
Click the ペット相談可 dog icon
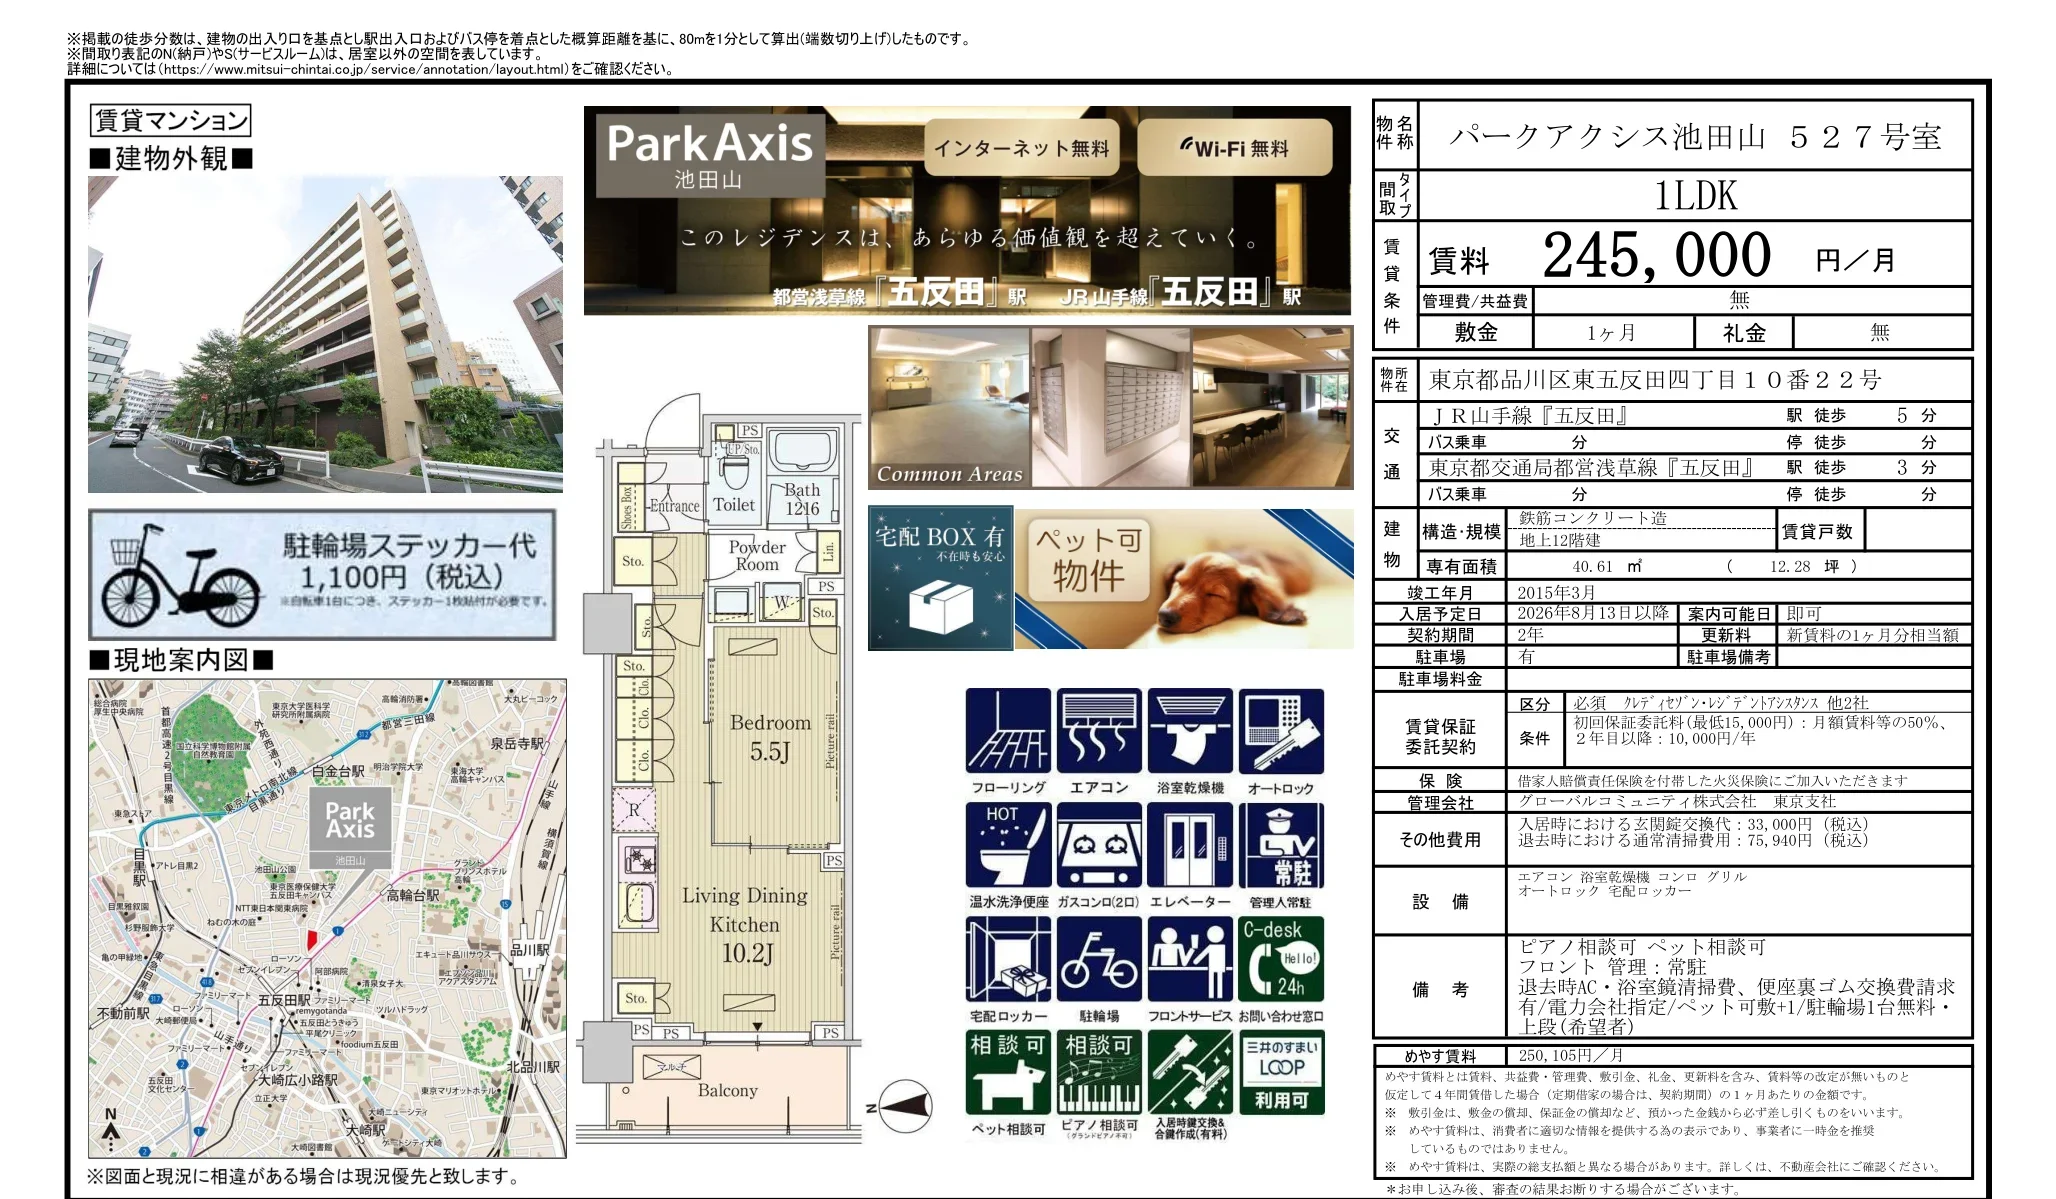click(1008, 1073)
